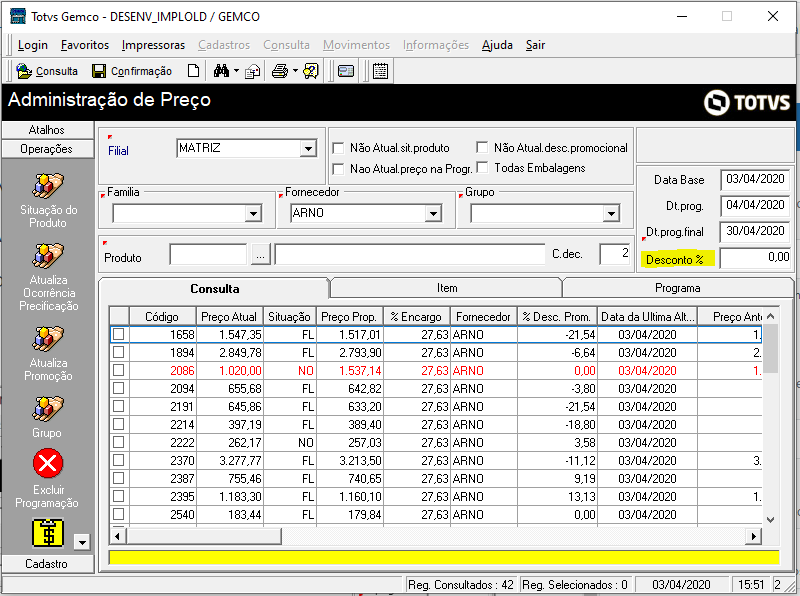Click the vertical scrollbar down arrow in grid

(x=770, y=520)
